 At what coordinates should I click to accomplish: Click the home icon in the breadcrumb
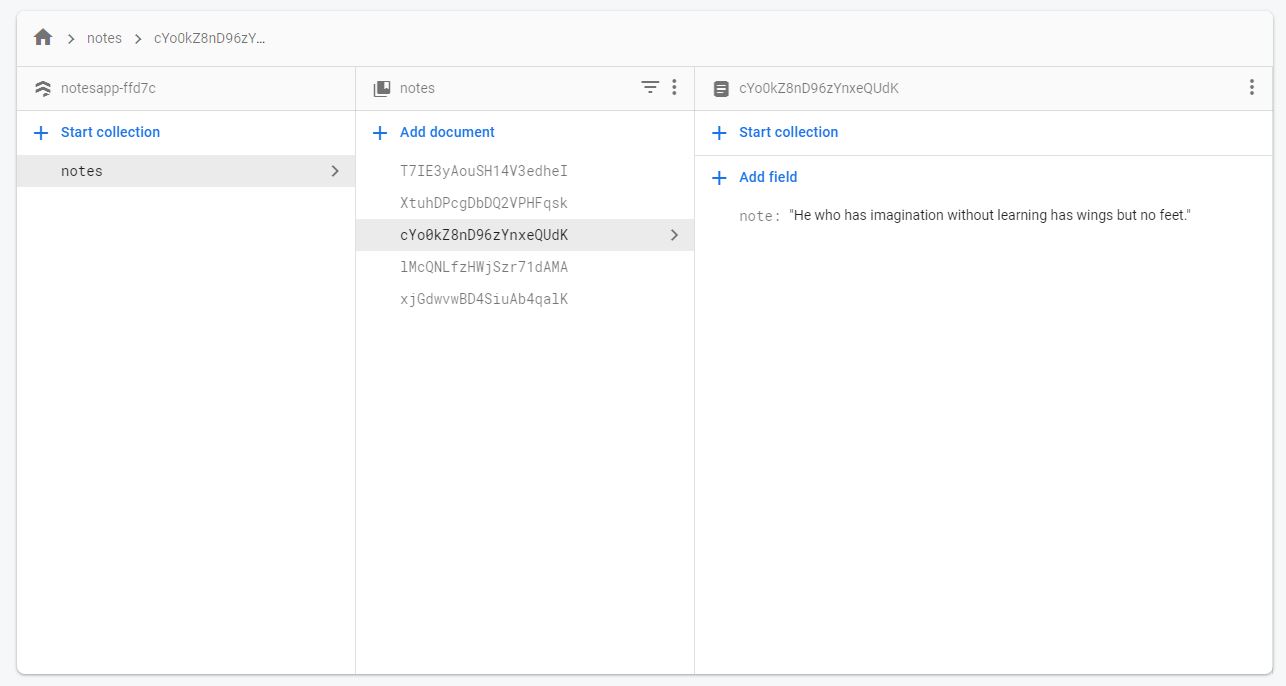pyautogui.click(x=42, y=38)
